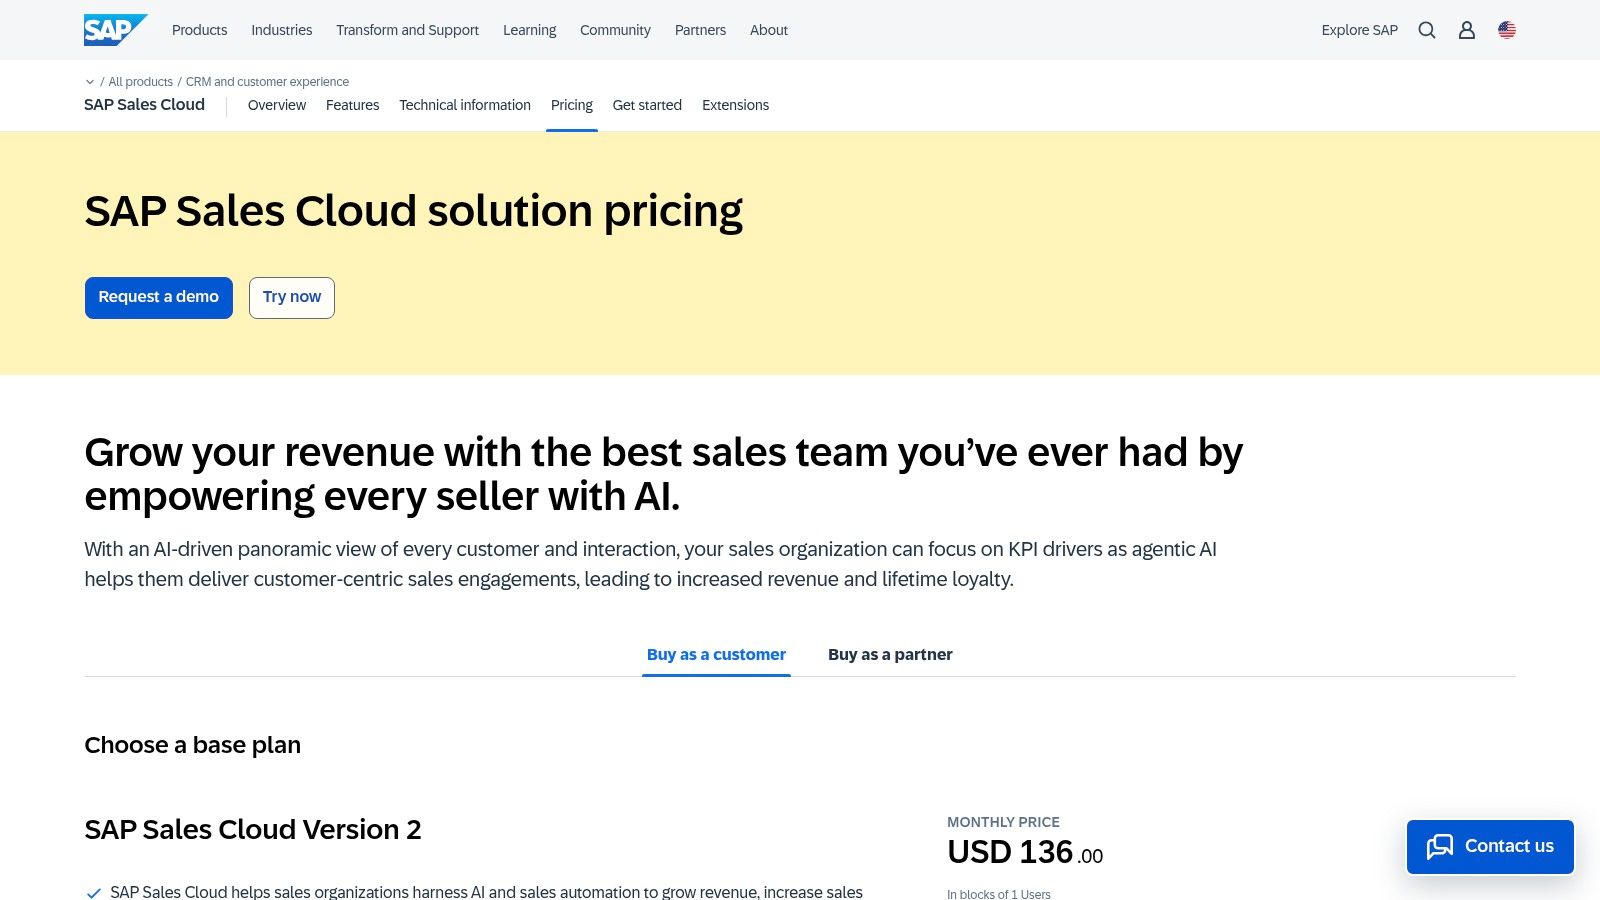Select the Get started nav item
This screenshot has height=900, width=1600.
coord(647,105)
